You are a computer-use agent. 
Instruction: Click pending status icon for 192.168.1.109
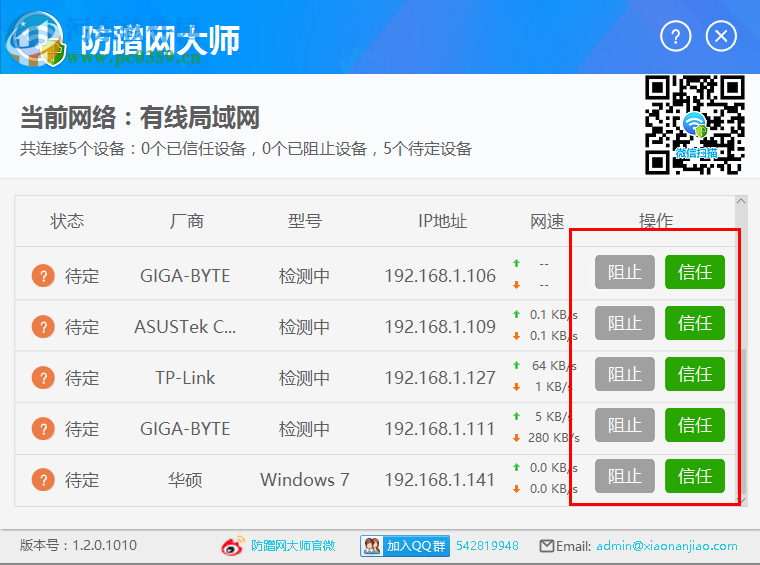point(43,327)
